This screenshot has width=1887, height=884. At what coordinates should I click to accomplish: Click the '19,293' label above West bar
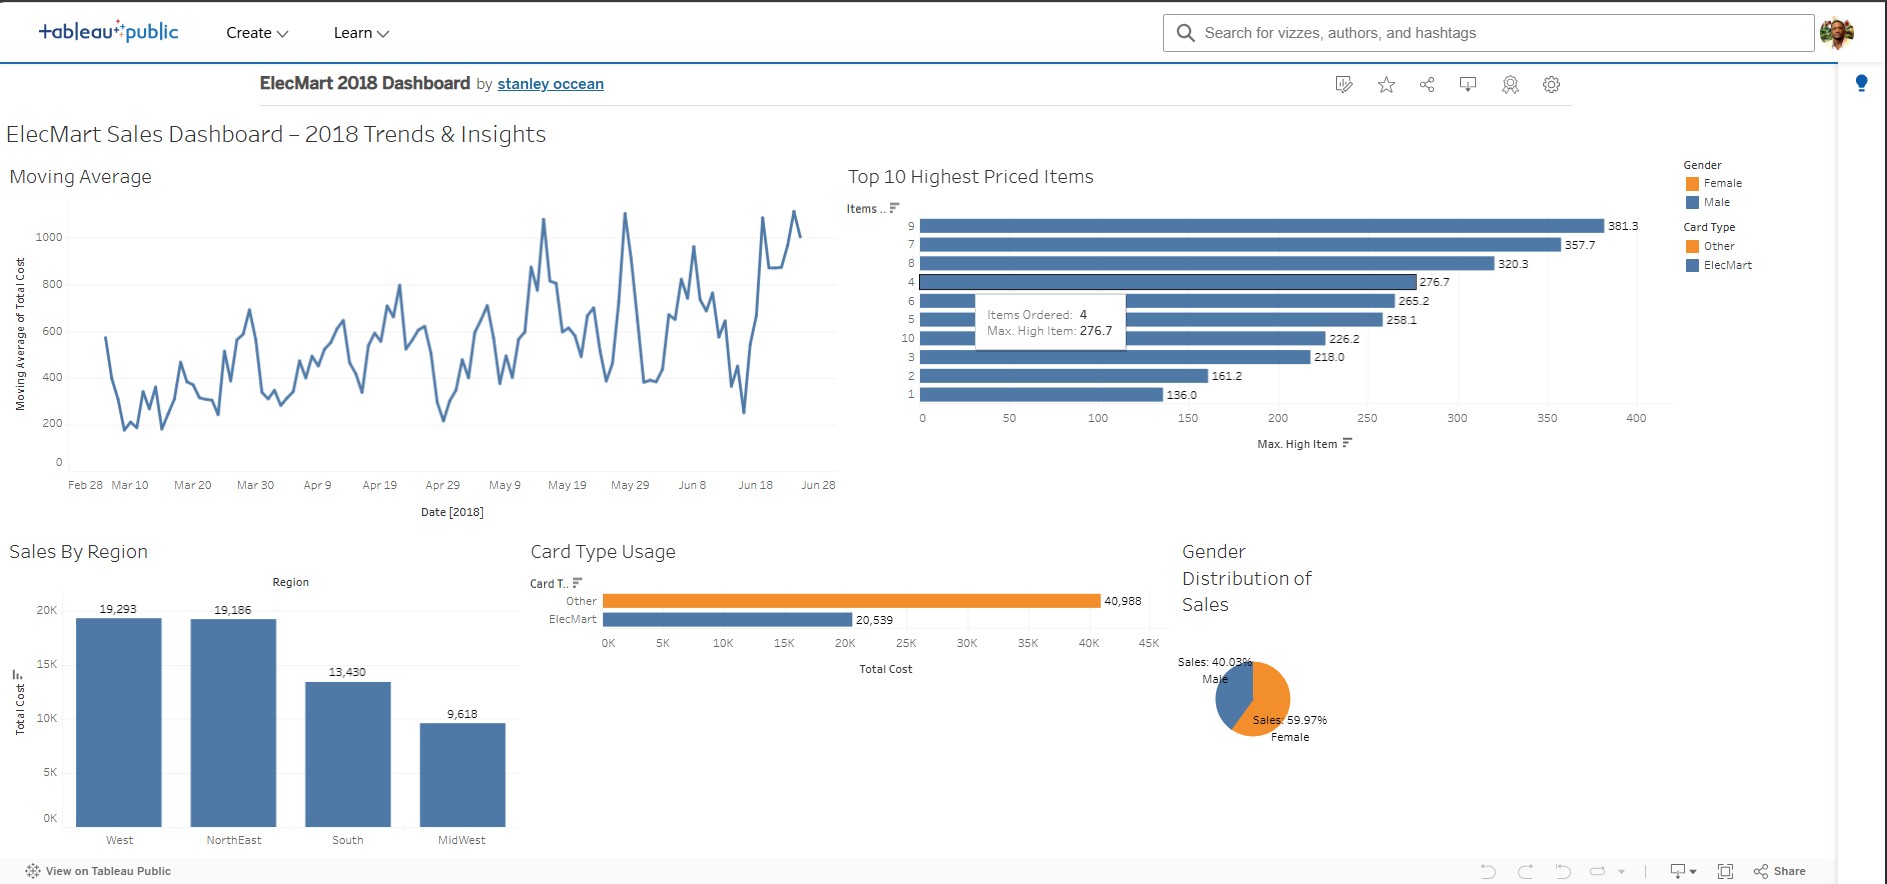coord(118,609)
